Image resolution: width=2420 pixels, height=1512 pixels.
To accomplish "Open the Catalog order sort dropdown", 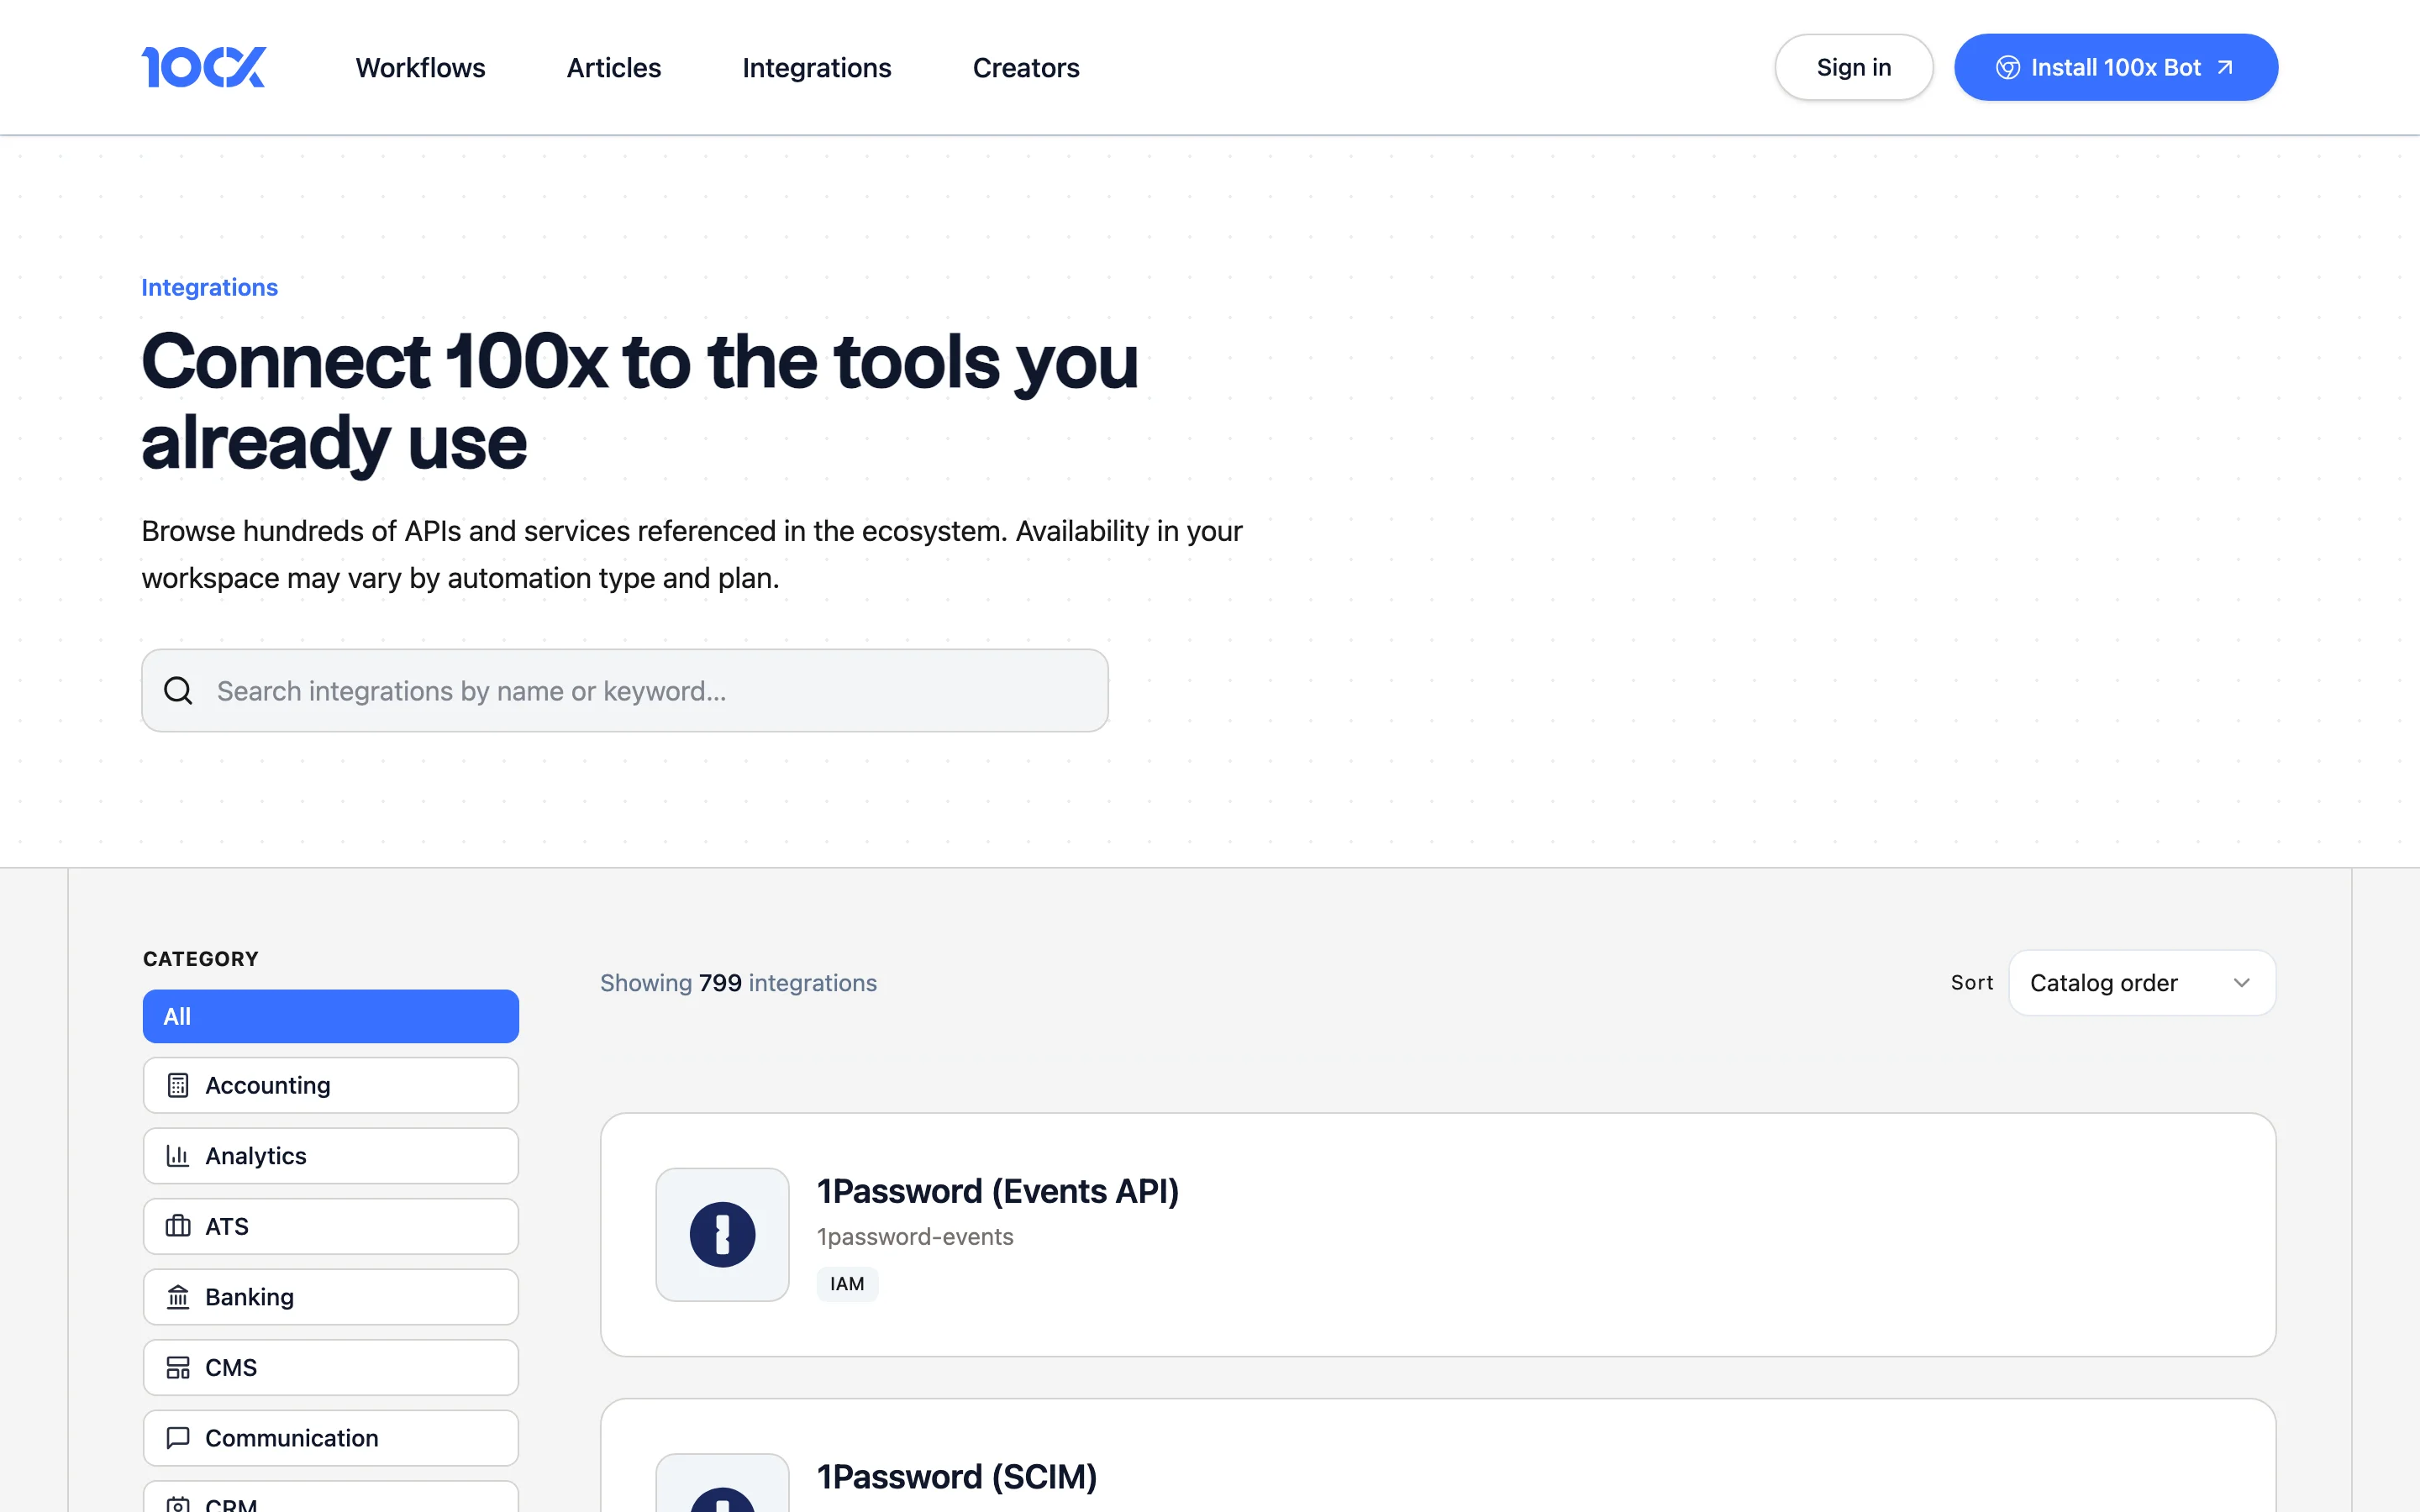I will pos(2141,982).
